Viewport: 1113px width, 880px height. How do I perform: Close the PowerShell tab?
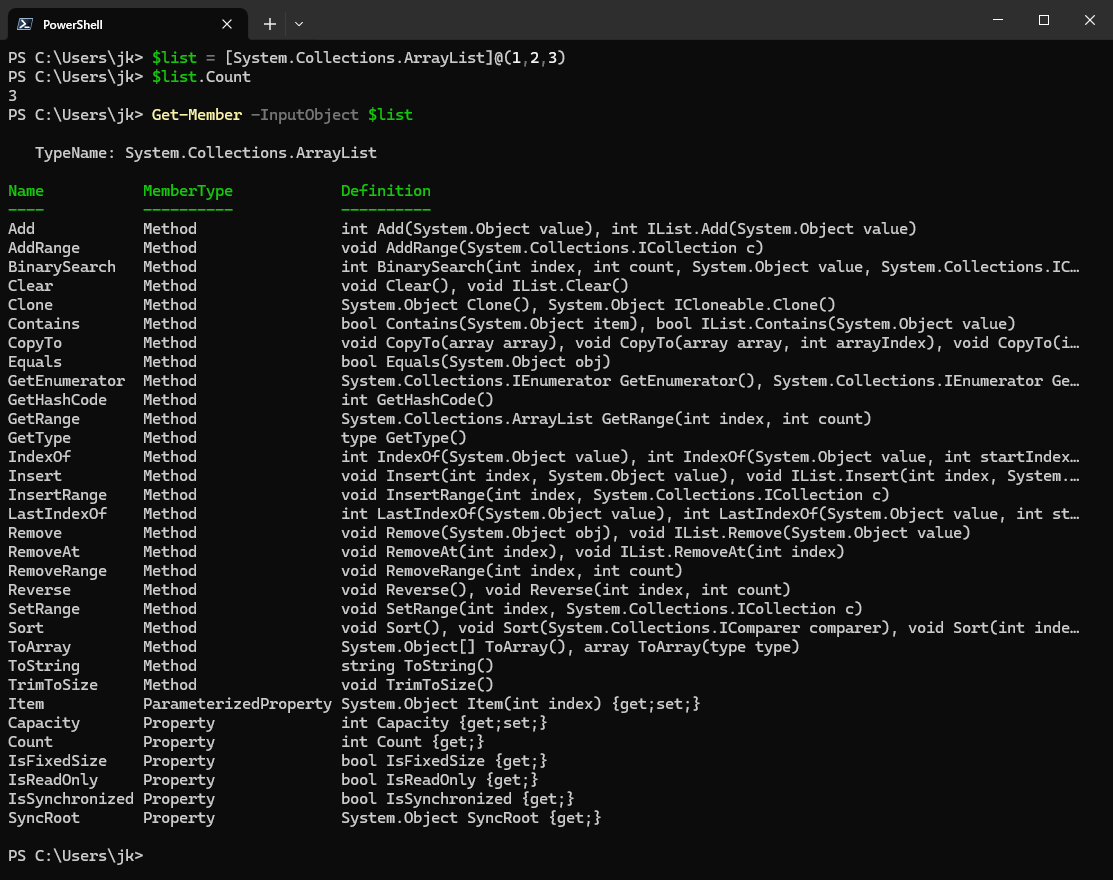pos(228,24)
